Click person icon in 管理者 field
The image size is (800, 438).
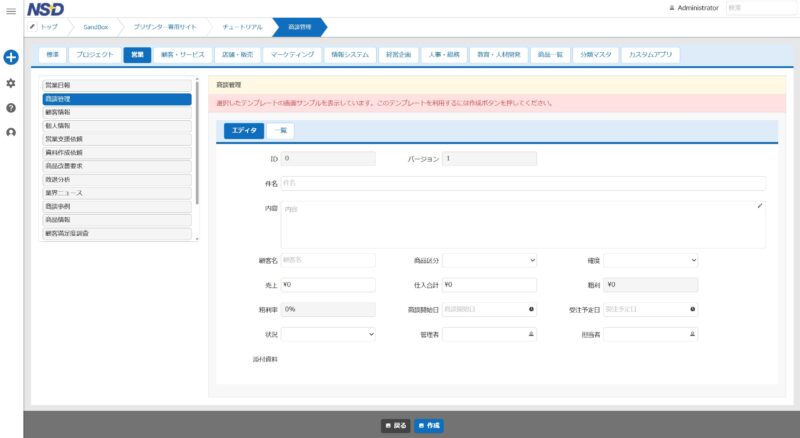tap(530, 334)
